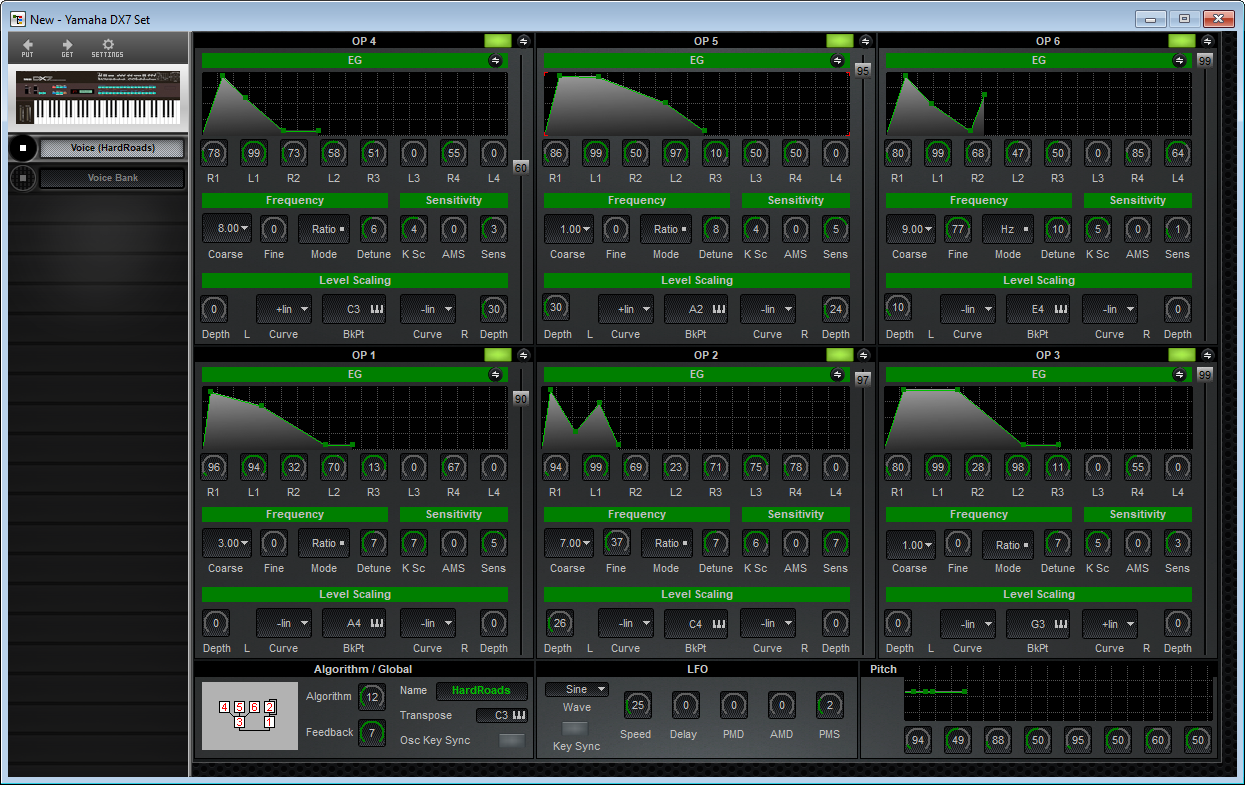1245x785 pixels.
Task: Click the LFO Speed knob showing 25
Action: click(x=637, y=705)
